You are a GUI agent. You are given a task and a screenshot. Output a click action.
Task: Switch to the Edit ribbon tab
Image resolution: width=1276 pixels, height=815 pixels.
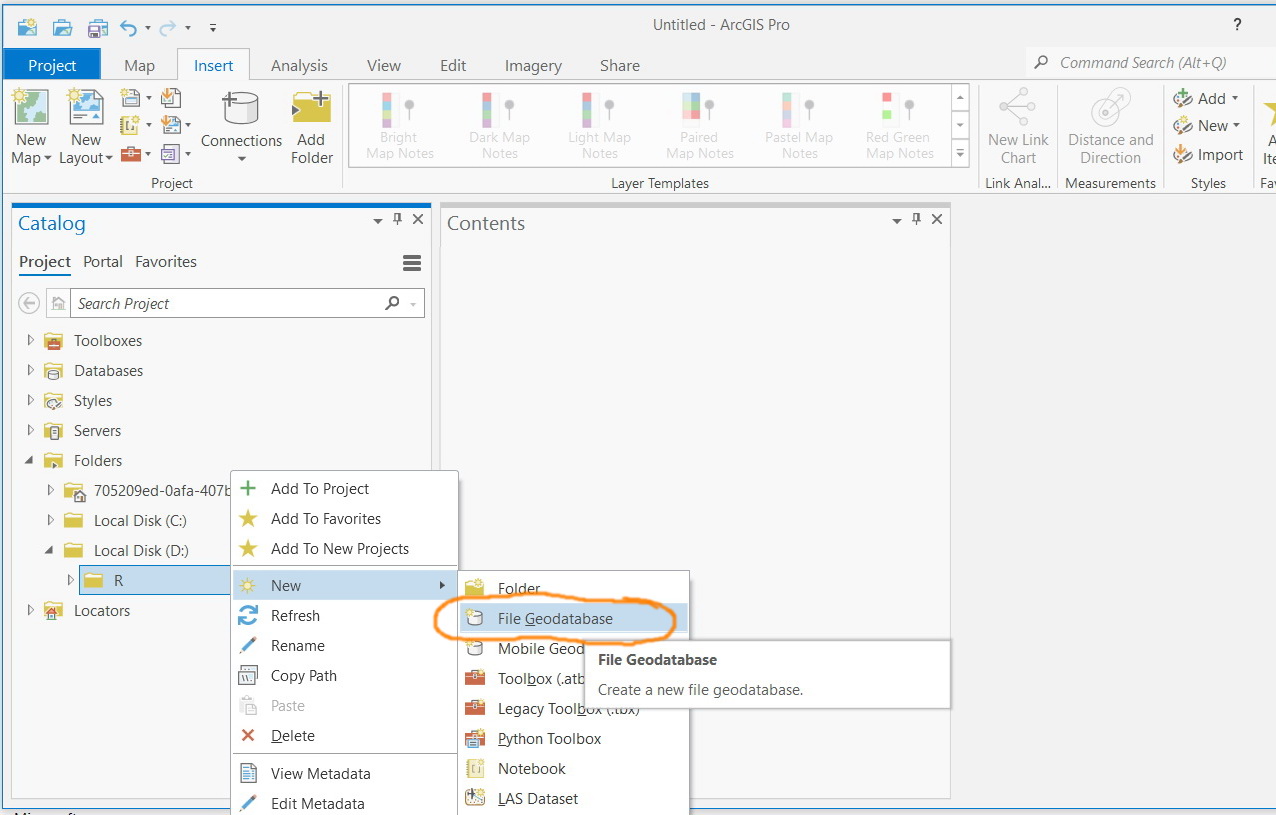click(453, 65)
